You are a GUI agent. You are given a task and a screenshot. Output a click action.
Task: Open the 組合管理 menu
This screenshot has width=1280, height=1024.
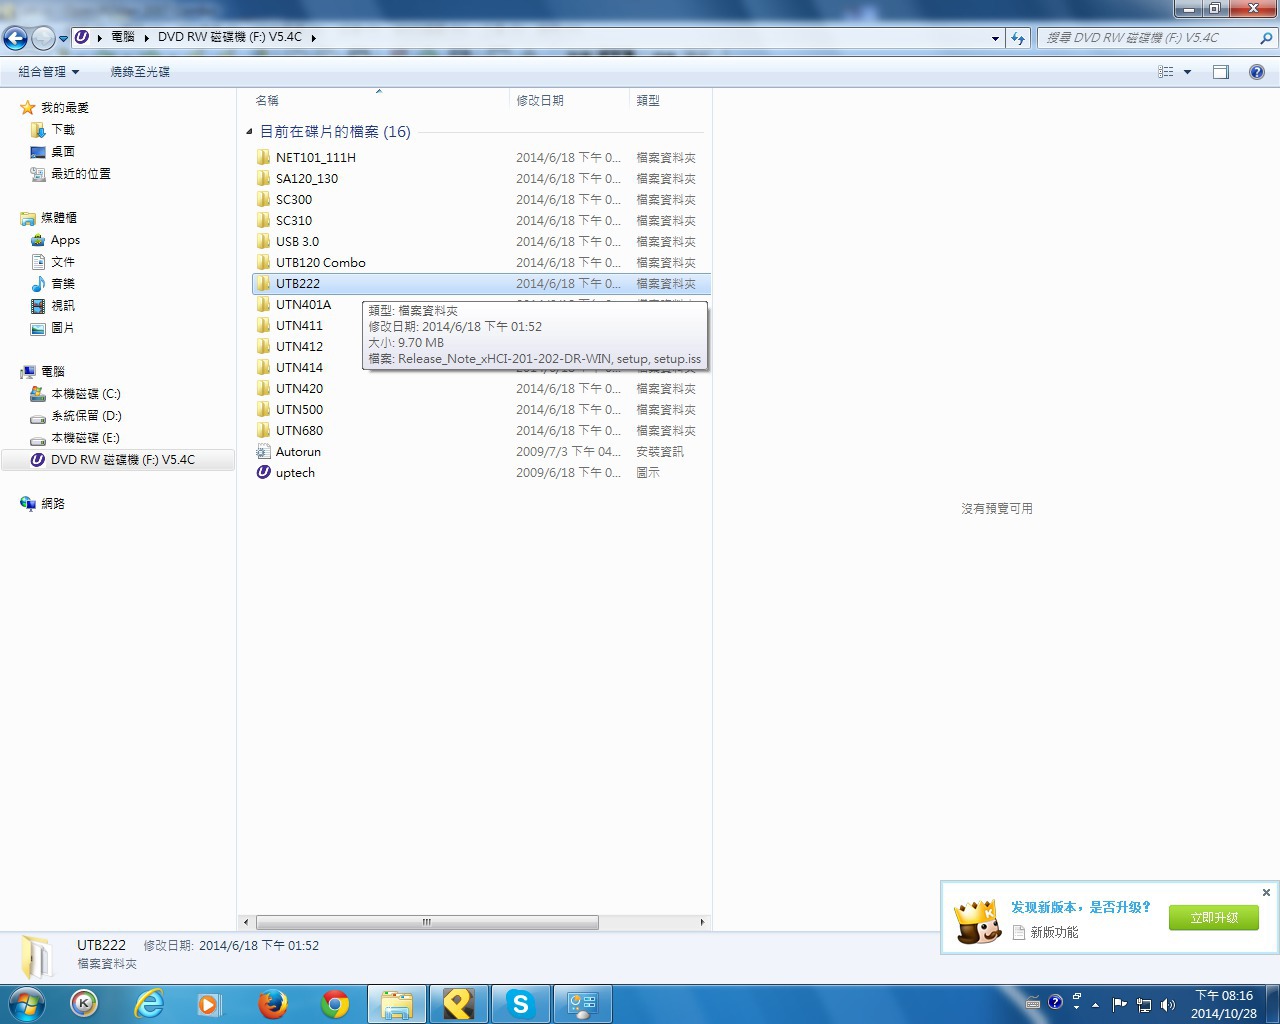coord(48,72)
